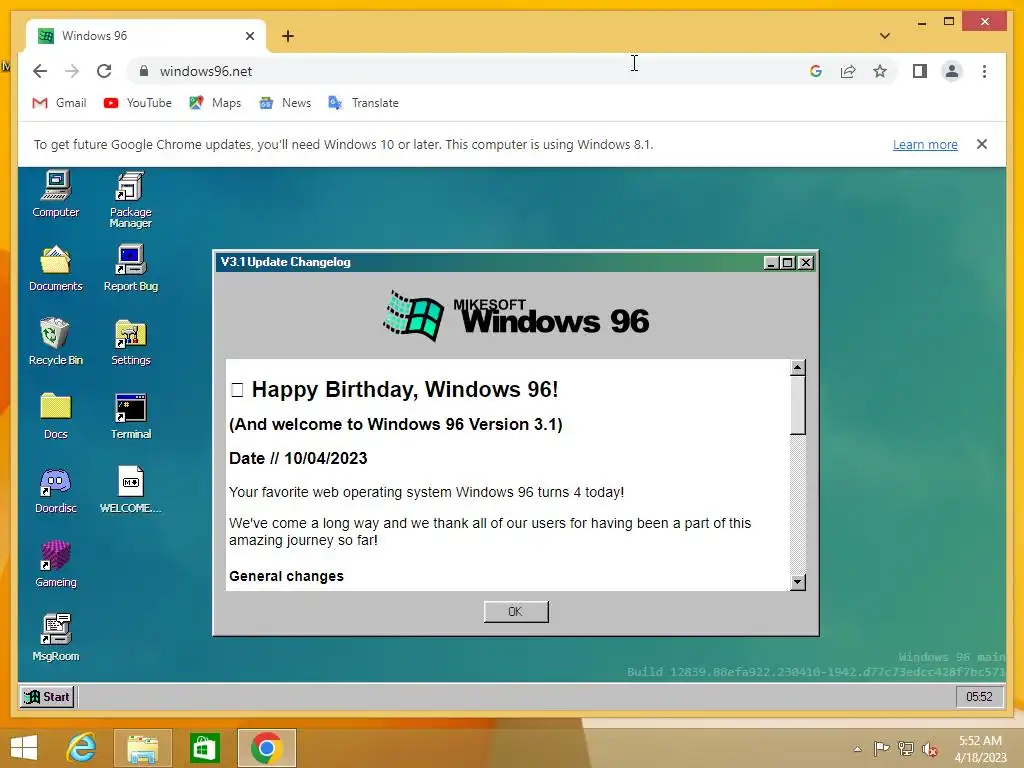Show hidden system tray icons

coord(857,749)
